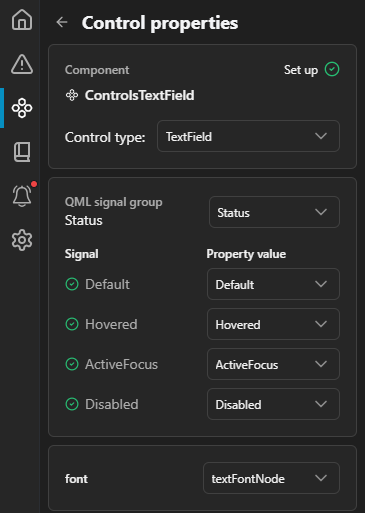Open the Home sidebar icon
Screen dimensions: 365x513
(22, 20)
